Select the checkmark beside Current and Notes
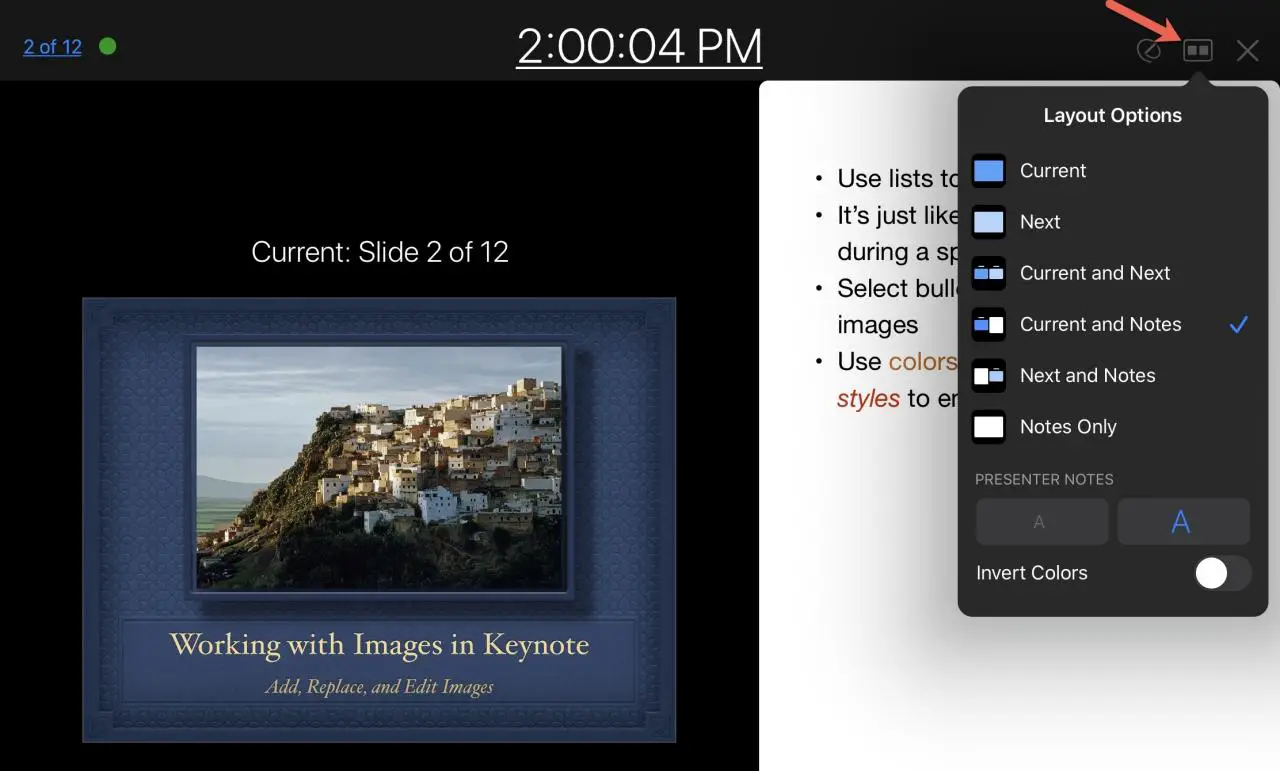 pyautogui.click(x=1238, y=324)
